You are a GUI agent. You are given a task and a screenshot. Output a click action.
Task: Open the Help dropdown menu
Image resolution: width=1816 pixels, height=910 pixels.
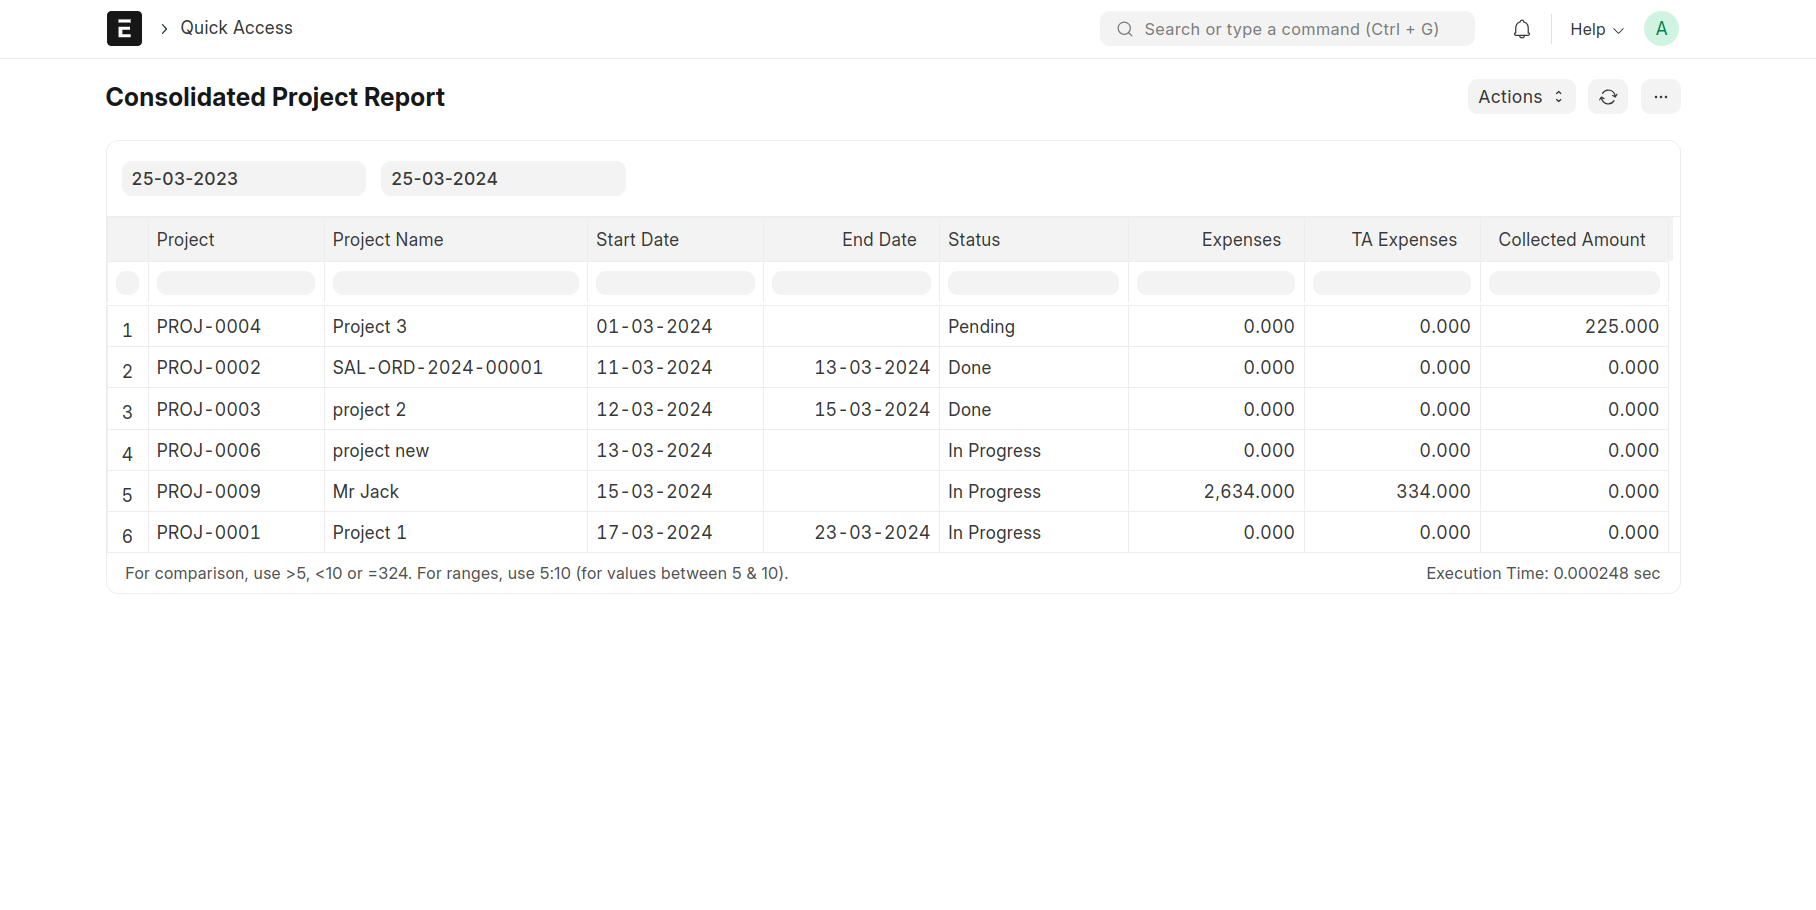pyautogui.click(x=1596, y=30)
